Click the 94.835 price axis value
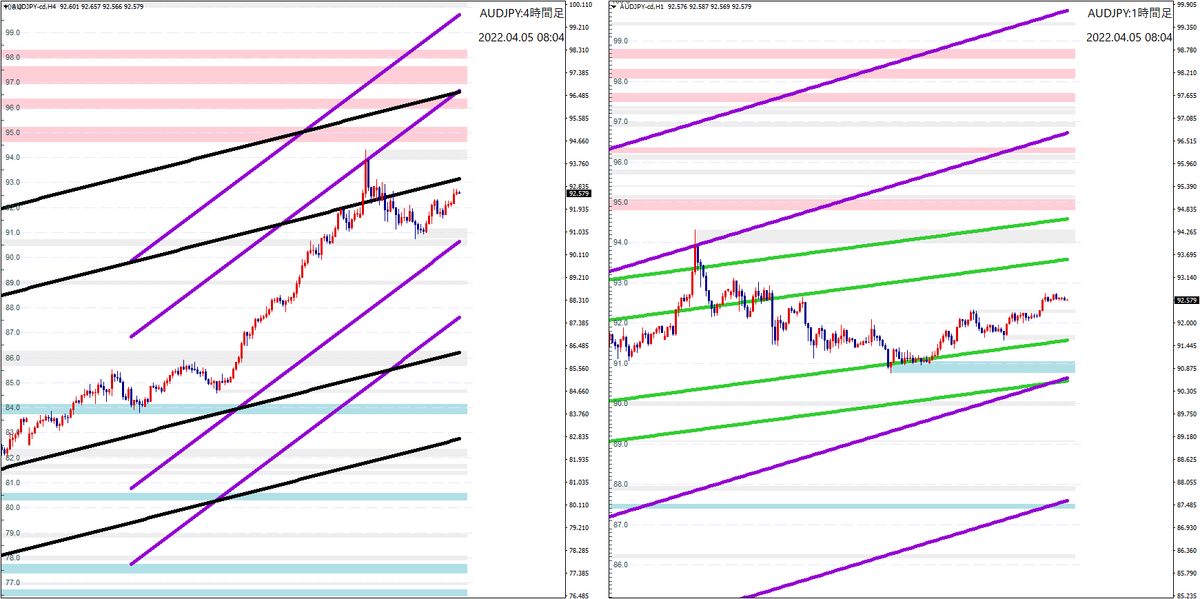1200x599 pixels. (1188, 209)
